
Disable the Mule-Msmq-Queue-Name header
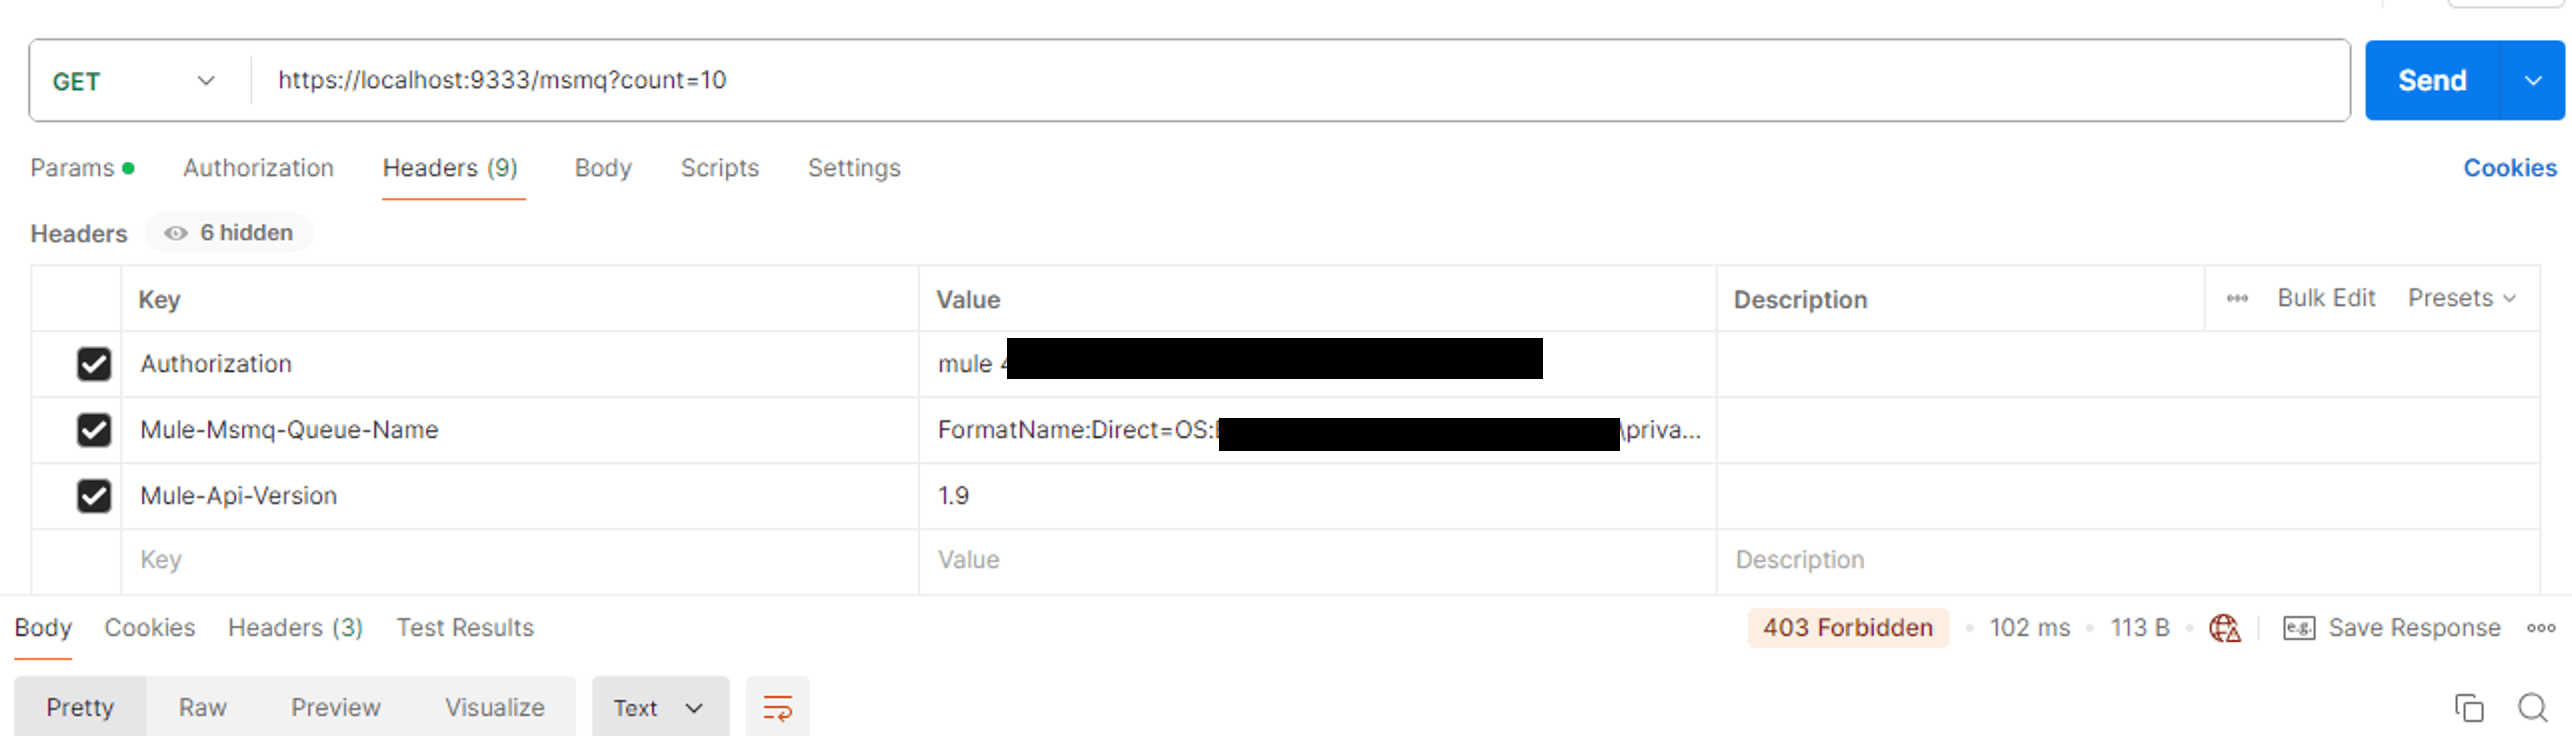tap(93, 430)
